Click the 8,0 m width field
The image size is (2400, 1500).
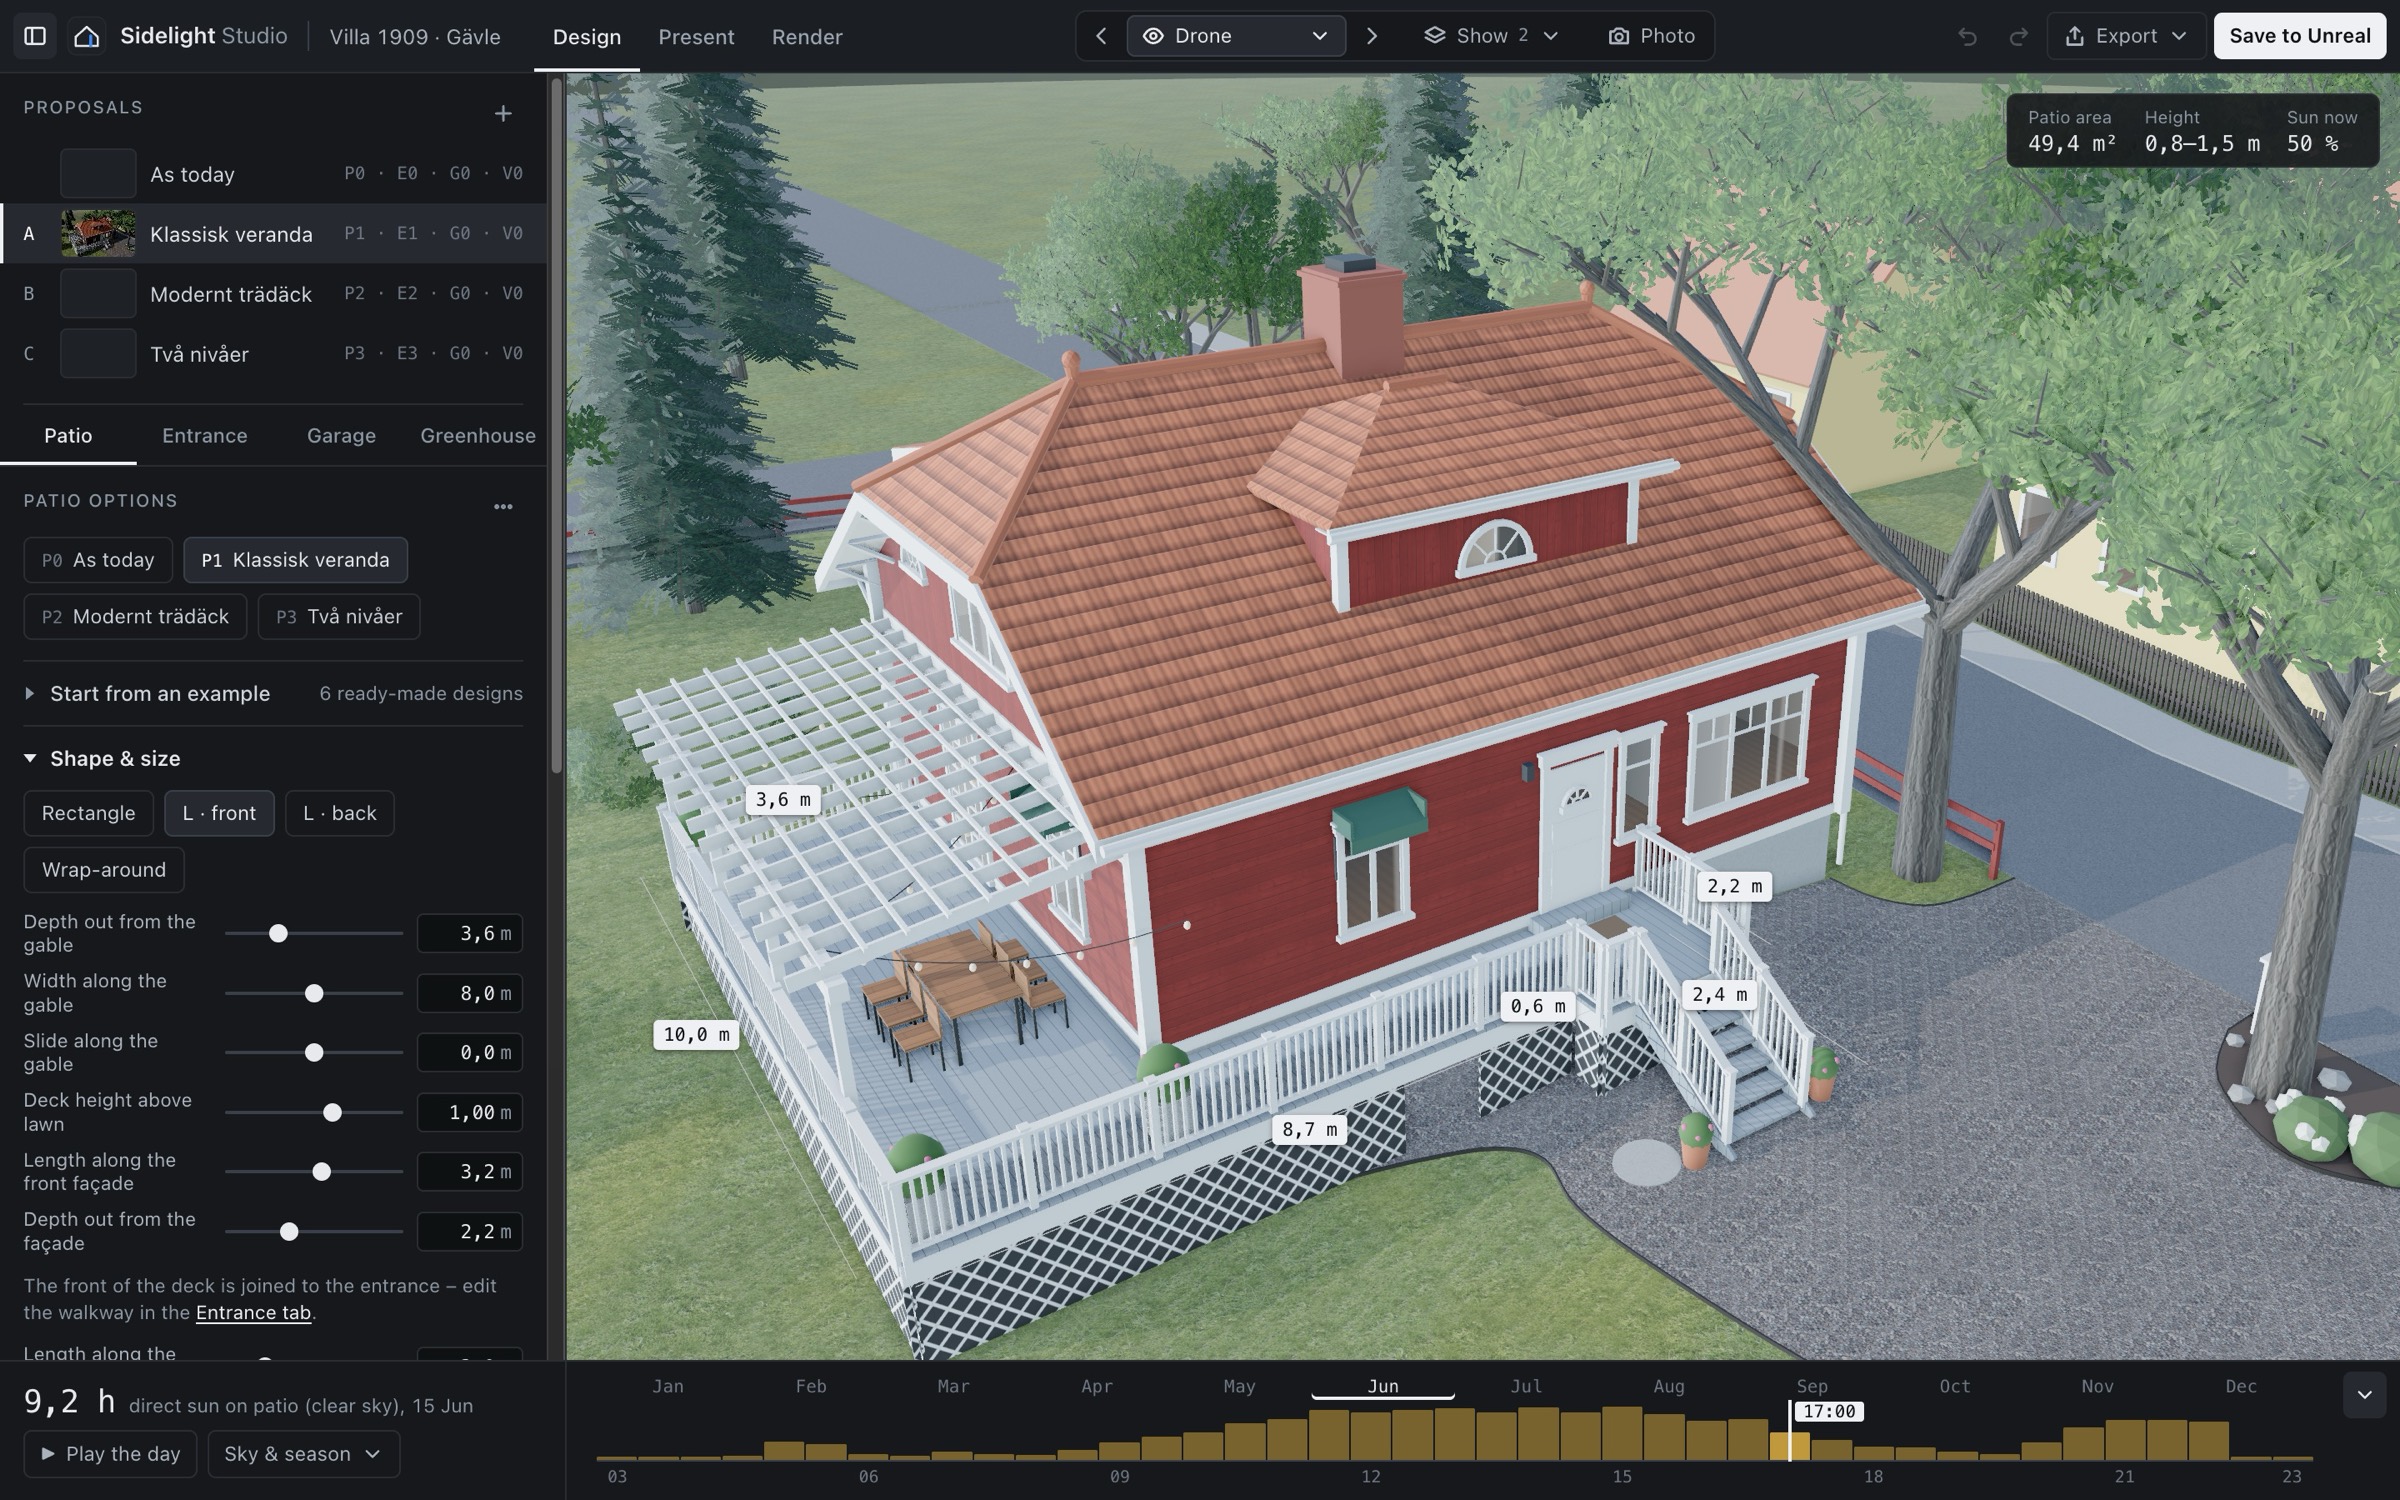pos(470,993)
